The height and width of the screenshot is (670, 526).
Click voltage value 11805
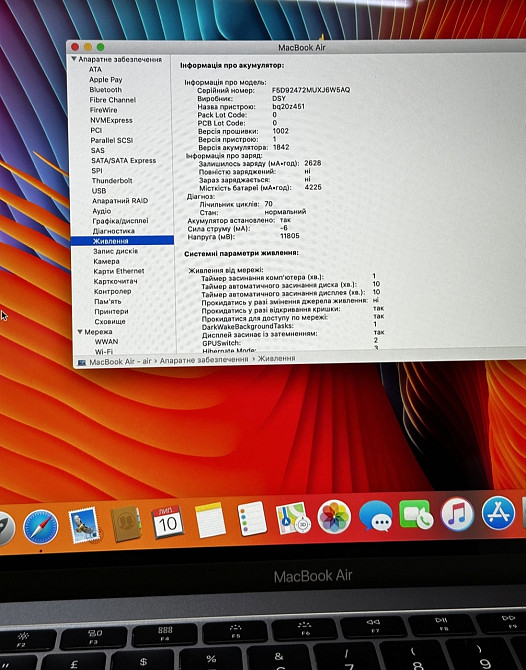click(x=290, y=236)
